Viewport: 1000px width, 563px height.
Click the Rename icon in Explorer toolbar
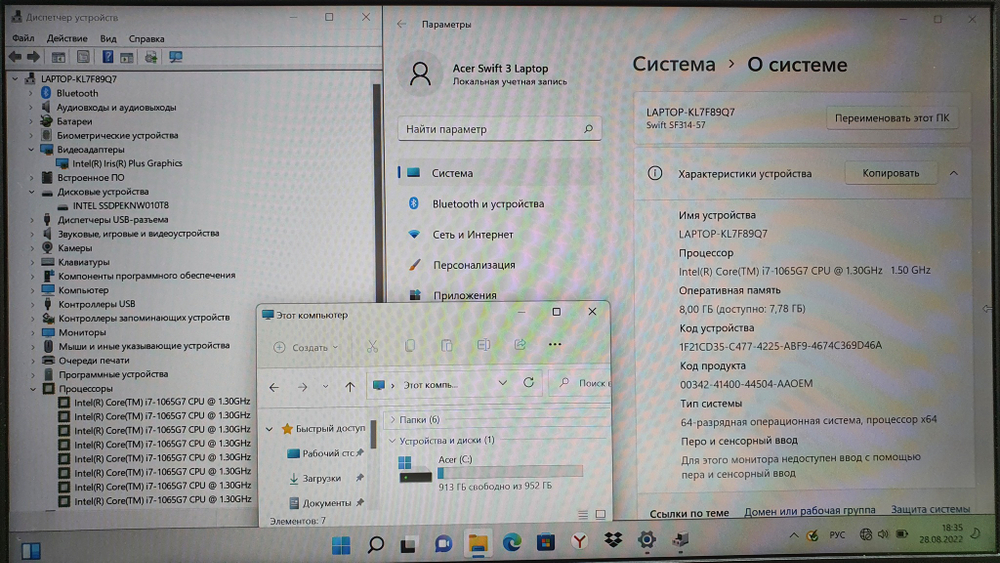(483, 345)
